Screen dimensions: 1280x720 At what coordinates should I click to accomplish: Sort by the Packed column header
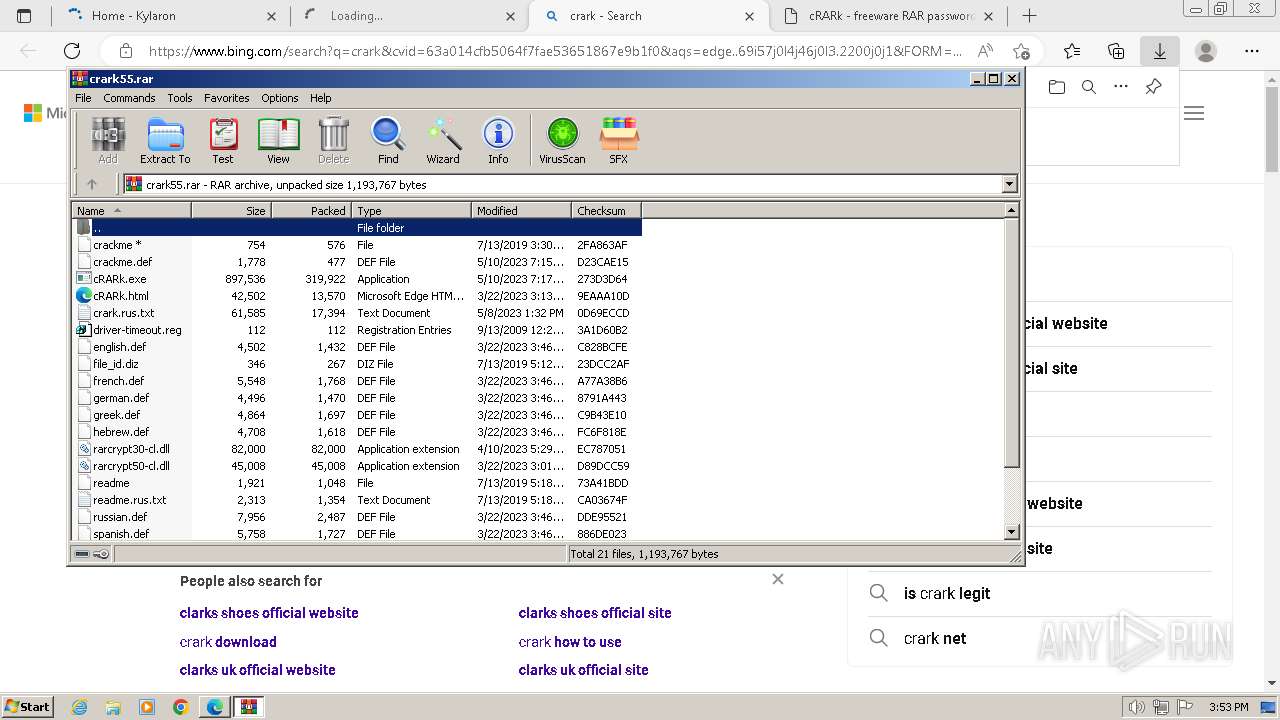311,210
